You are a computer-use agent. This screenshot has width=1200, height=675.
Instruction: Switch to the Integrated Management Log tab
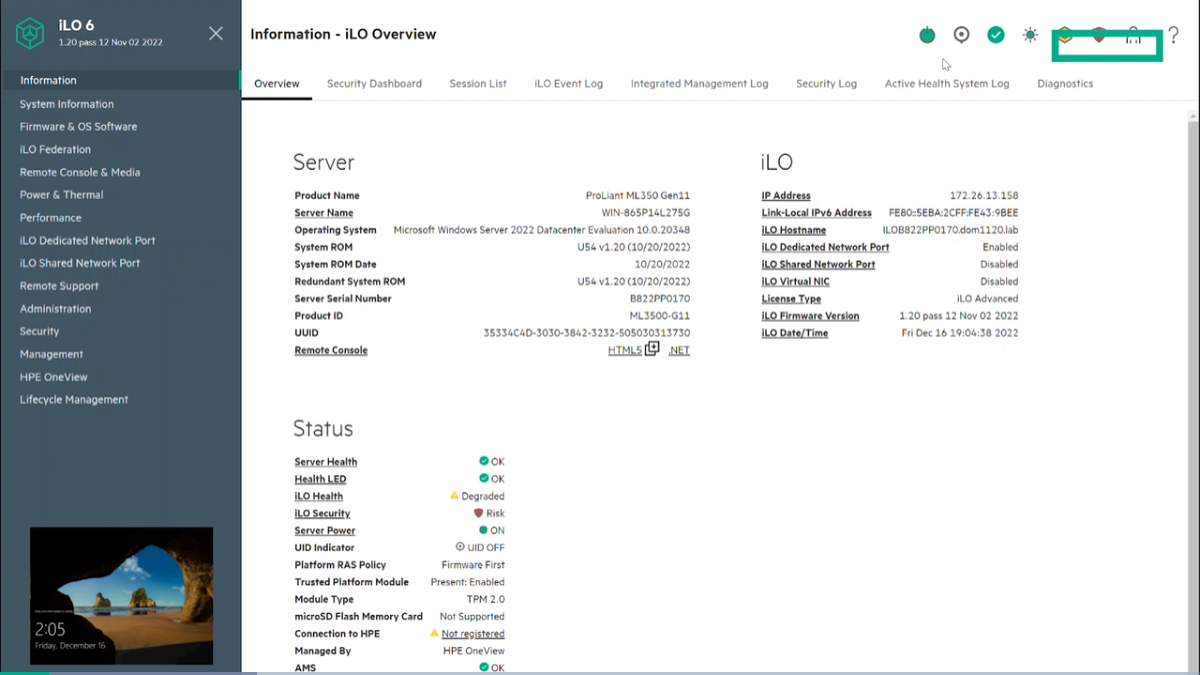[699, 84]
